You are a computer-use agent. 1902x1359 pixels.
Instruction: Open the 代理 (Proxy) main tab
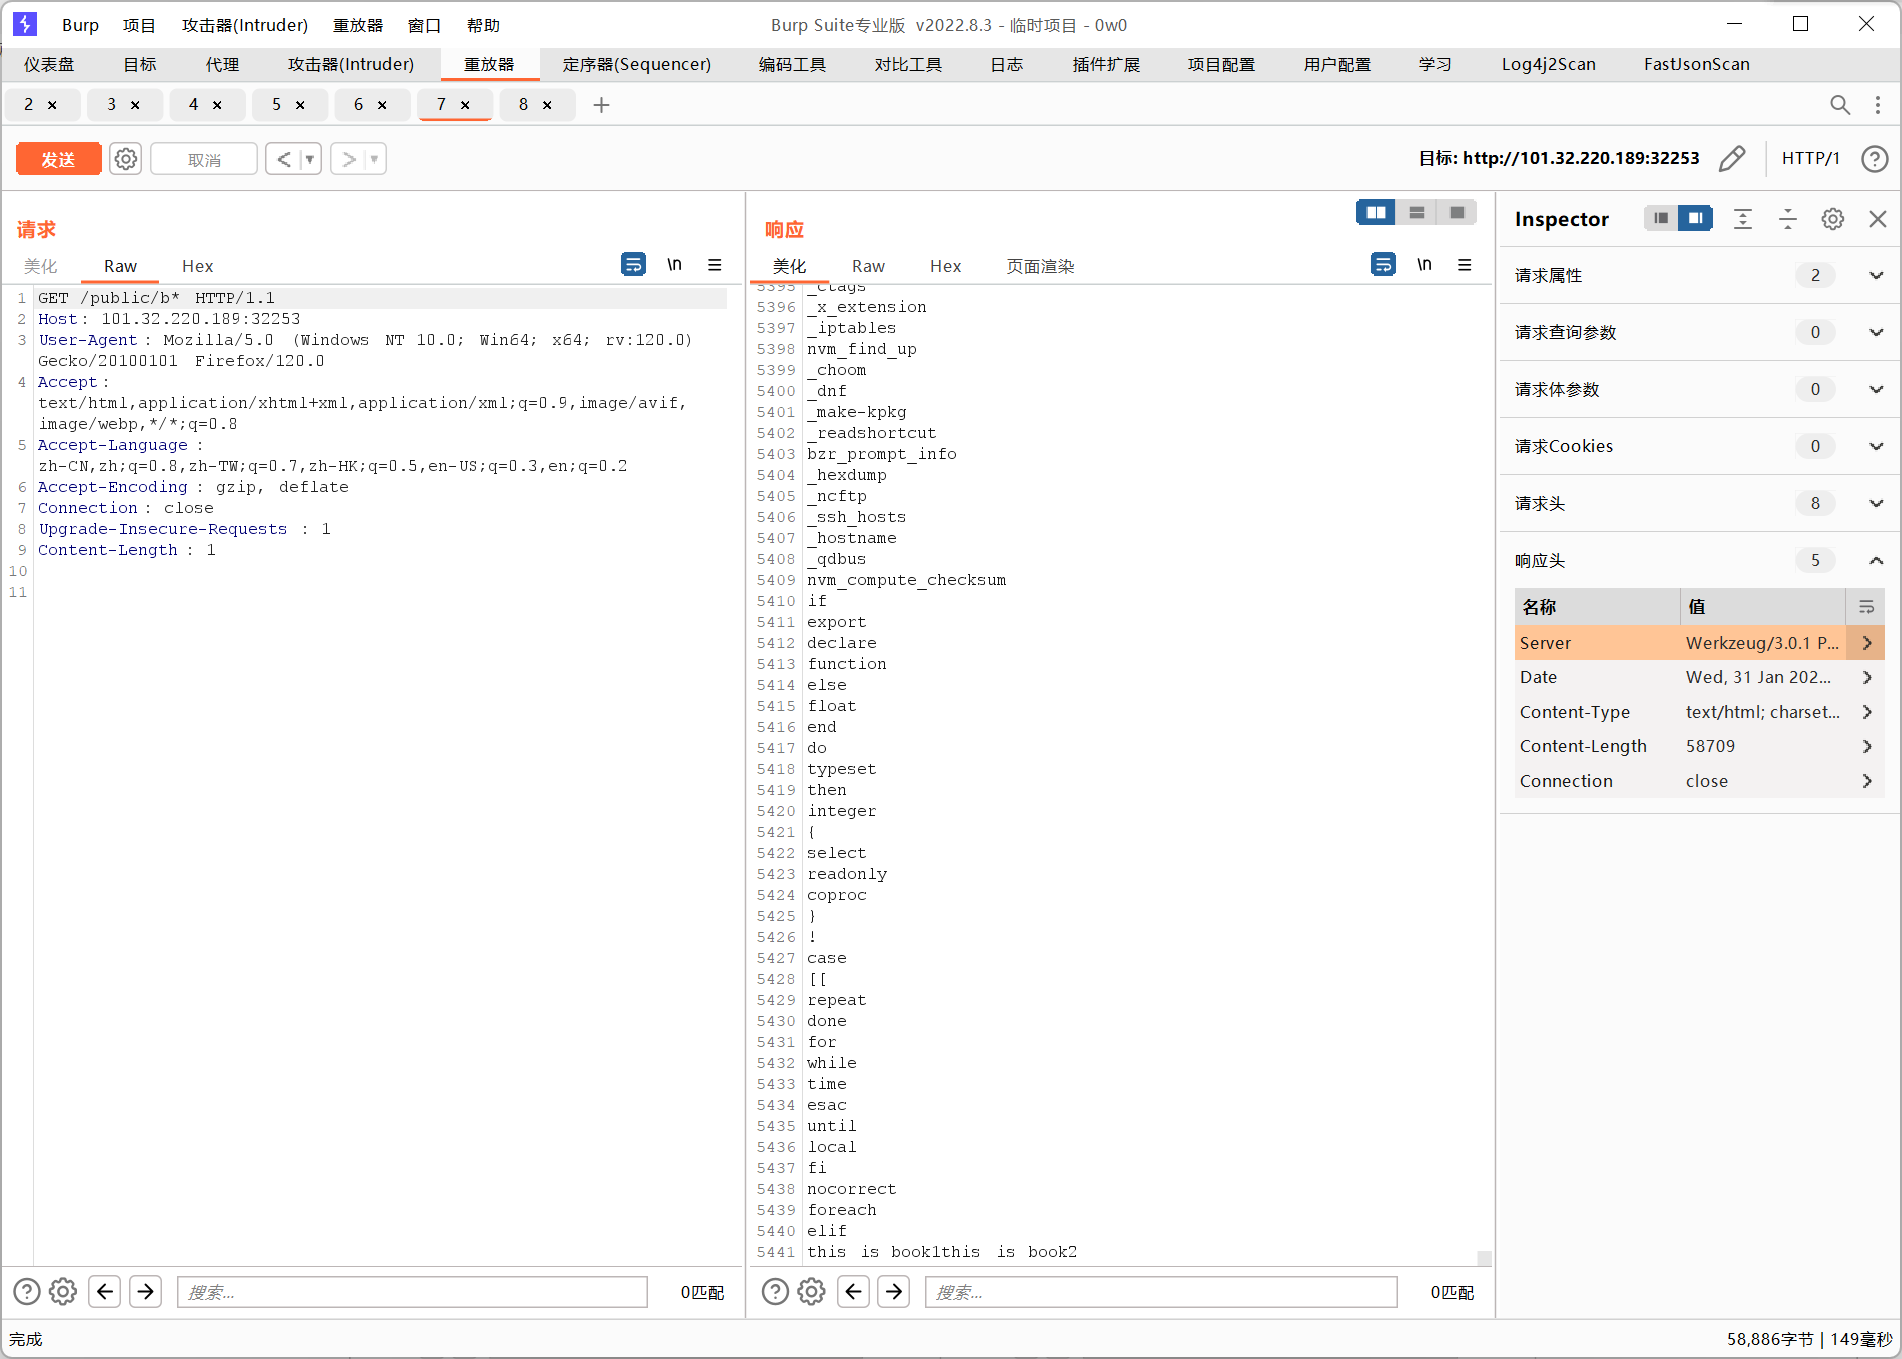[222, 64]
